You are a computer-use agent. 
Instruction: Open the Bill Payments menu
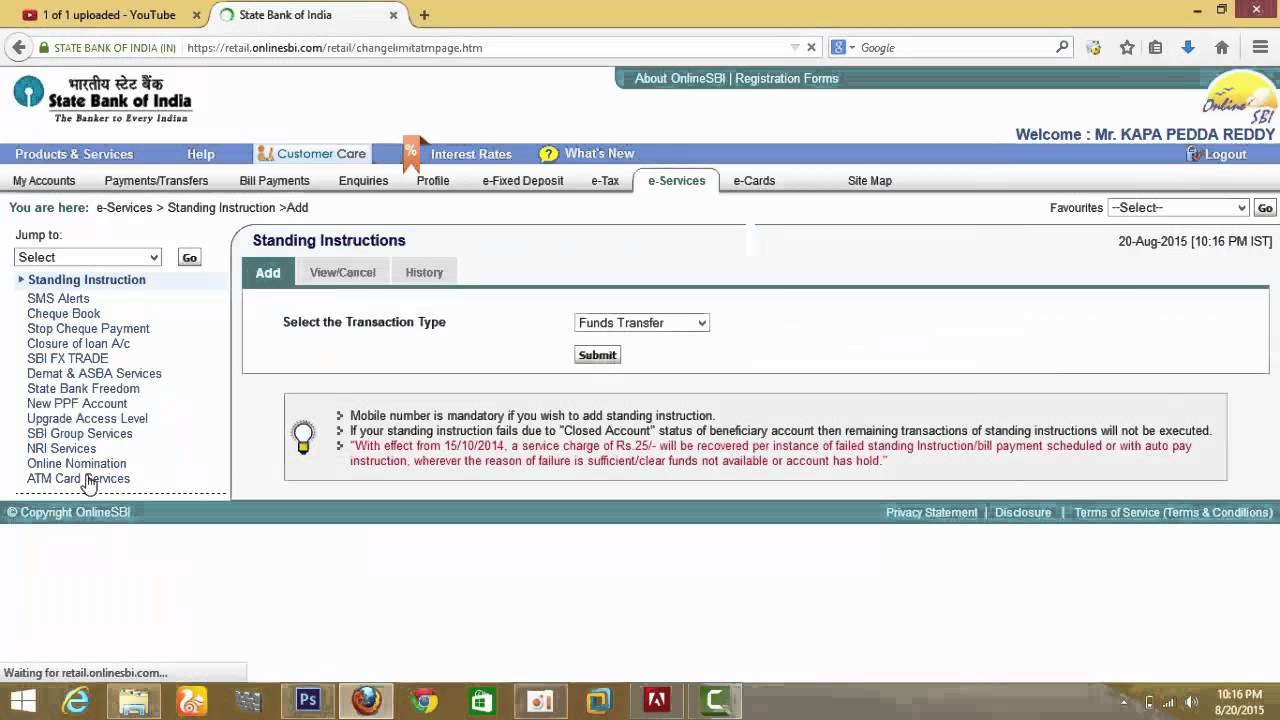pos(274,181)
